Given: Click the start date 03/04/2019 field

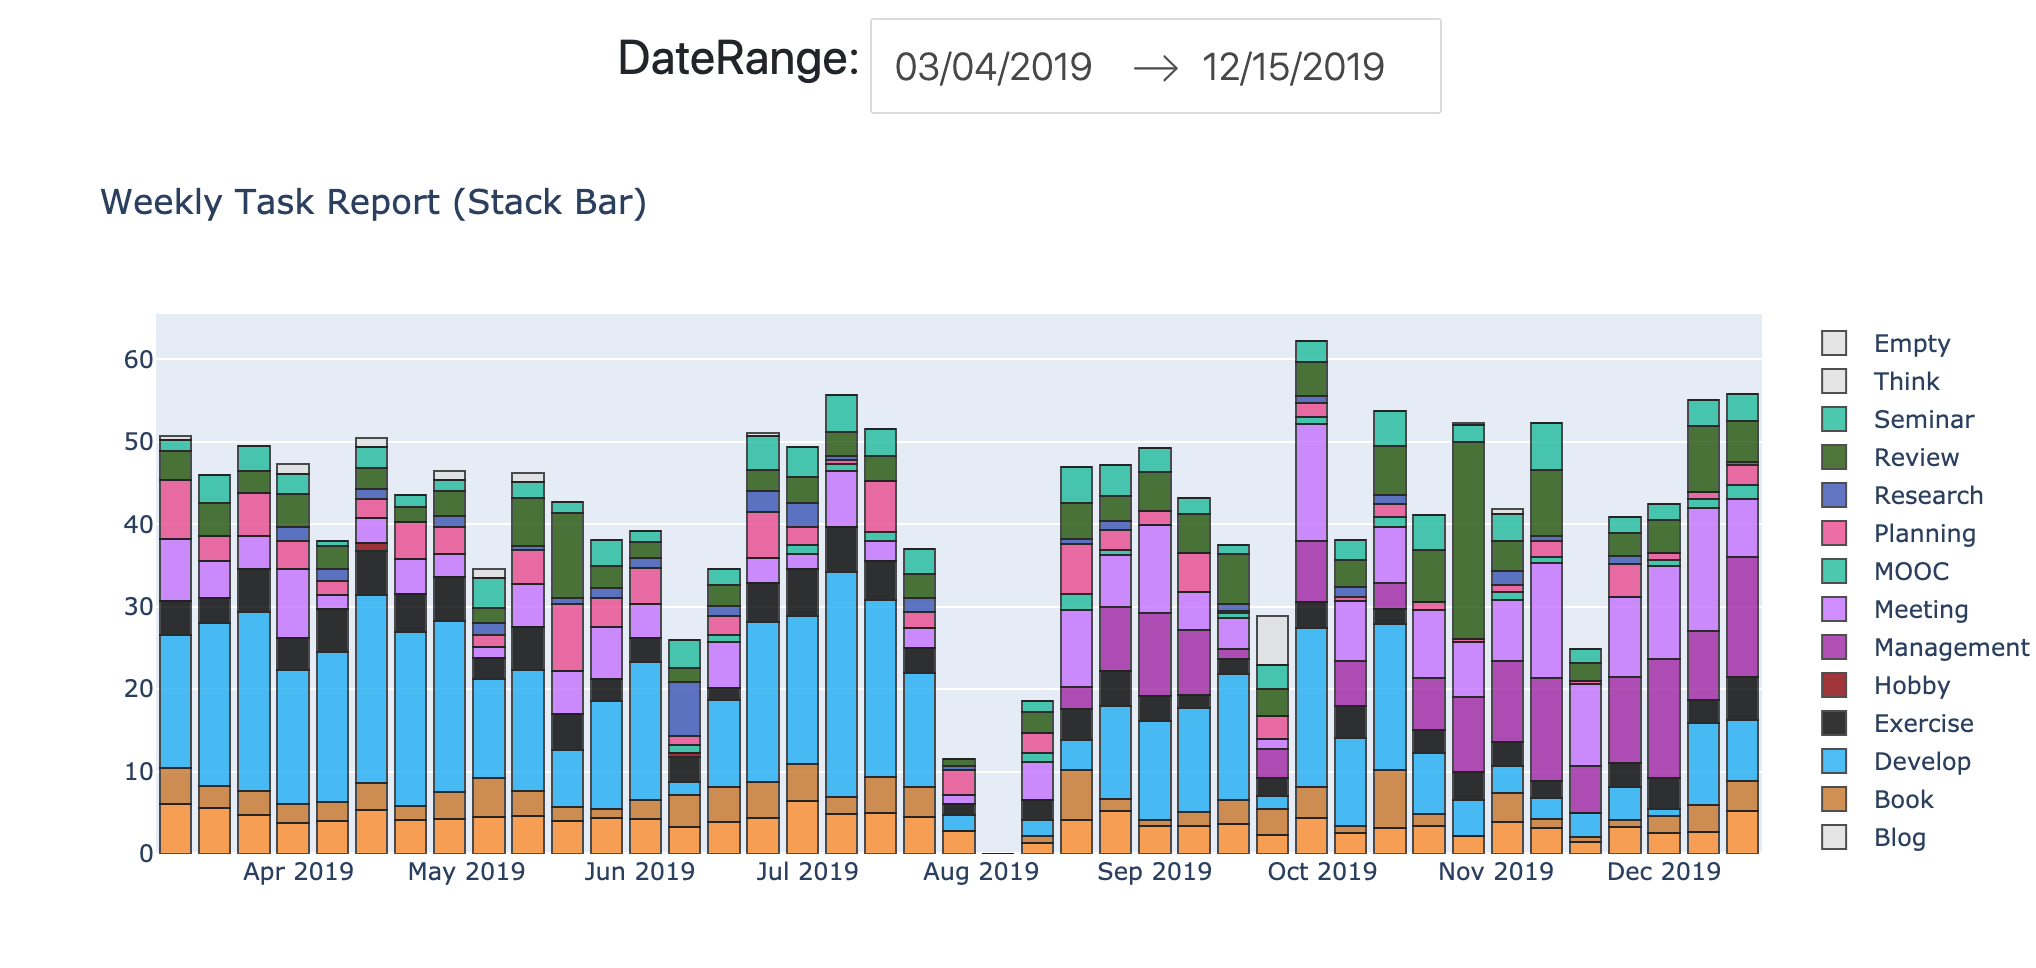Looking at the screenshot, I should pyautogui.click(x=993, y=67).
